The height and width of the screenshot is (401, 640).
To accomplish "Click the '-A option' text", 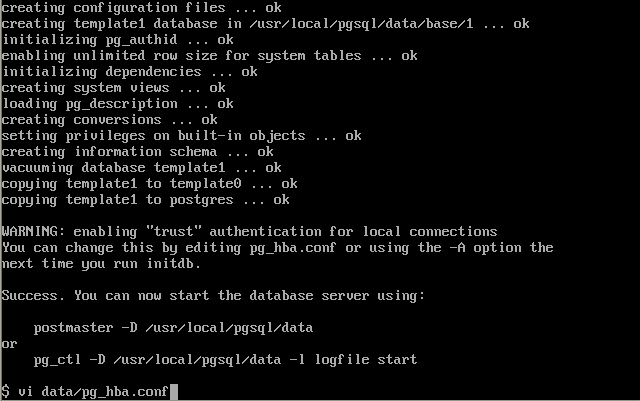I will (485, 248).
